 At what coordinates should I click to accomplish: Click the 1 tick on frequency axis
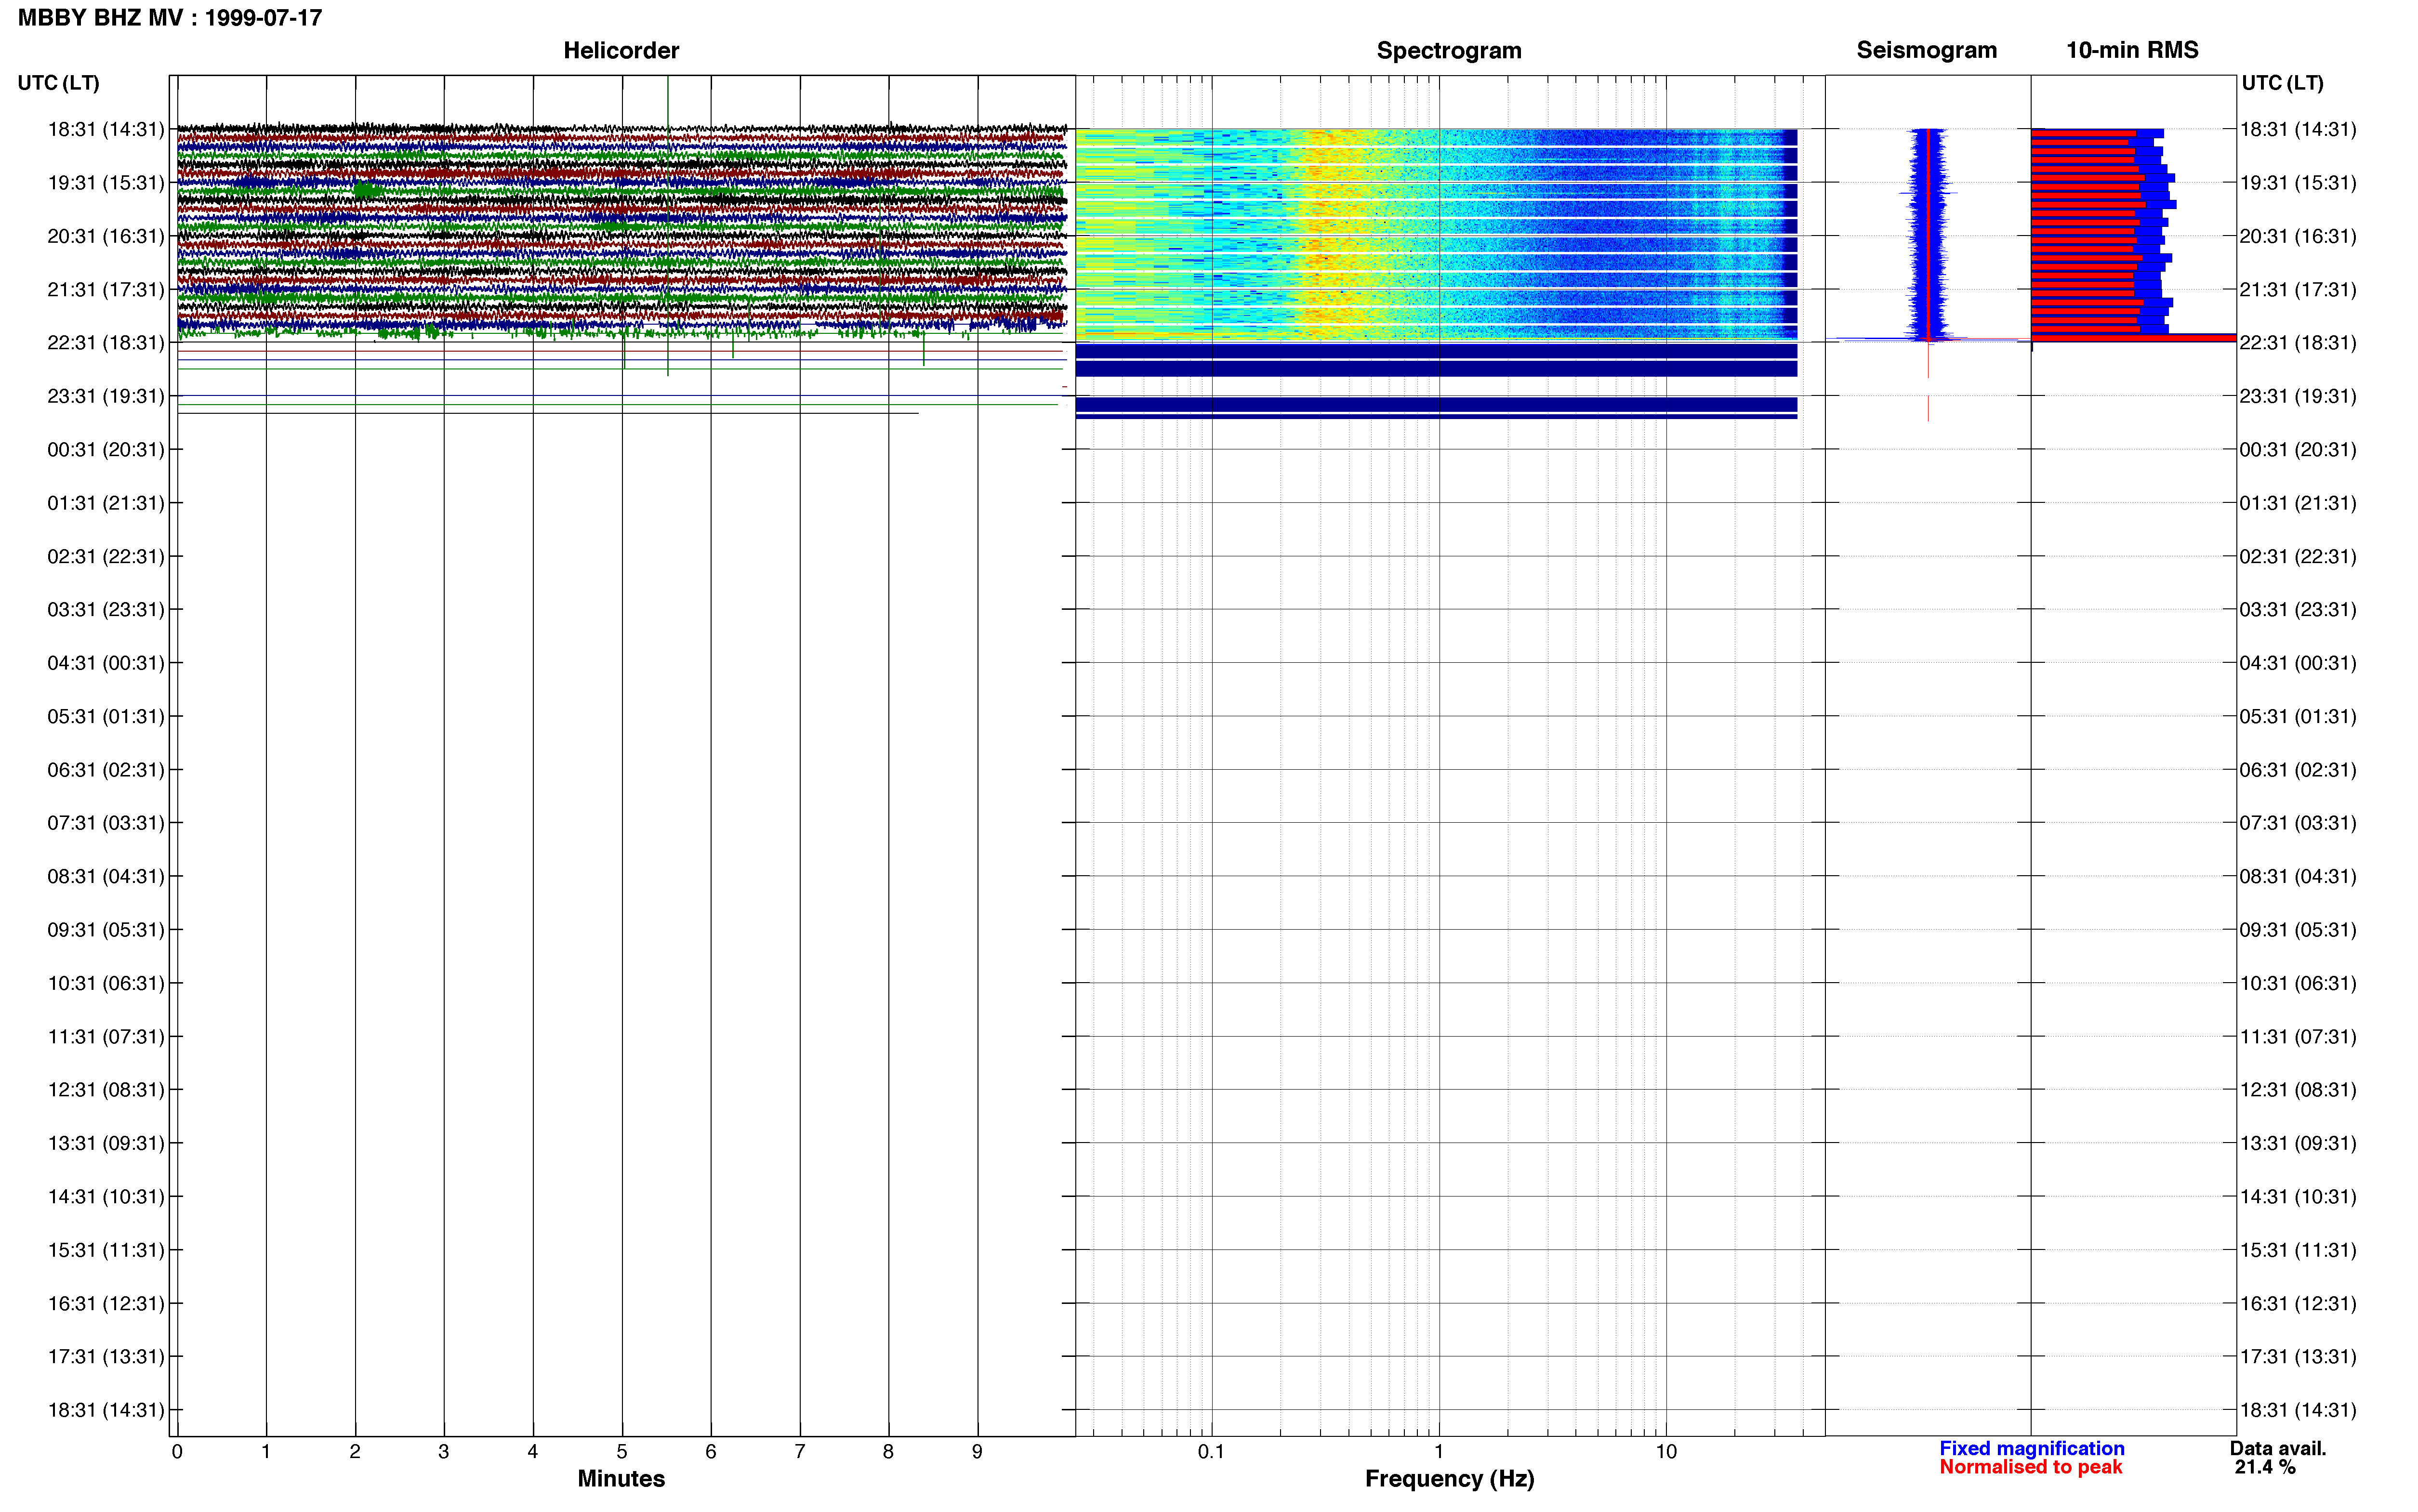point(1439,1451)
